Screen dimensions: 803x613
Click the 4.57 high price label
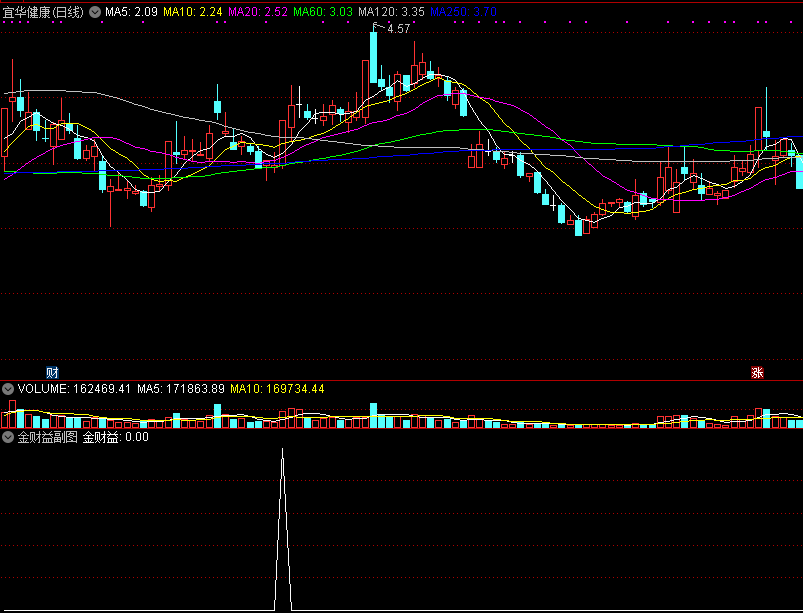point(398,29)
